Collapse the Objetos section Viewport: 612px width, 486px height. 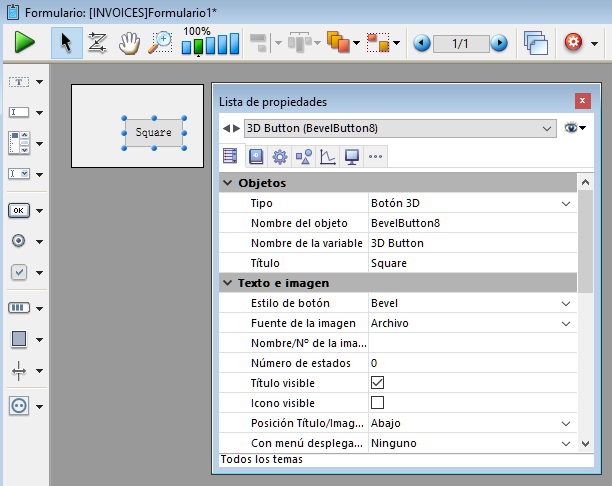point(228,183)
